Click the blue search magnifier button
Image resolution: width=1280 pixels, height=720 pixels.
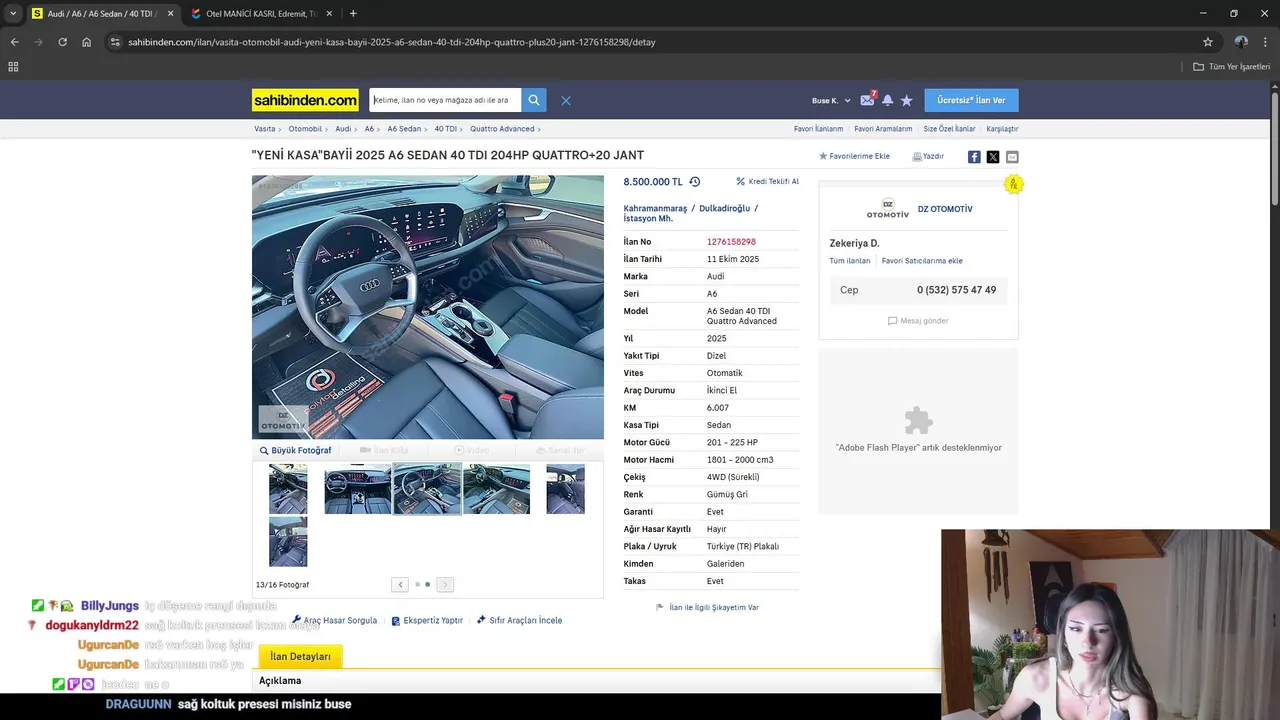534,100
